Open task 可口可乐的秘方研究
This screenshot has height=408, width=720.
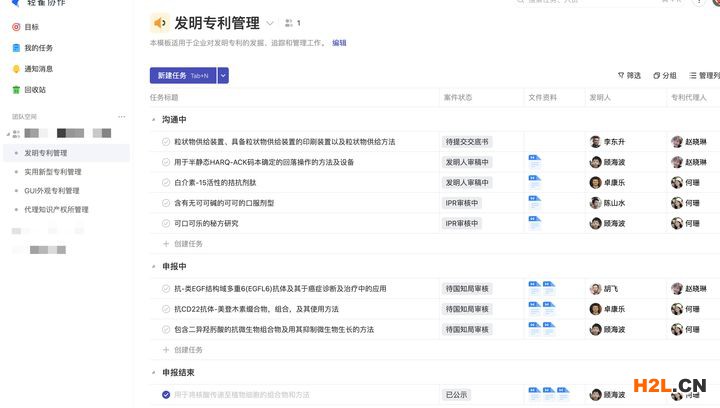(206, 224)
